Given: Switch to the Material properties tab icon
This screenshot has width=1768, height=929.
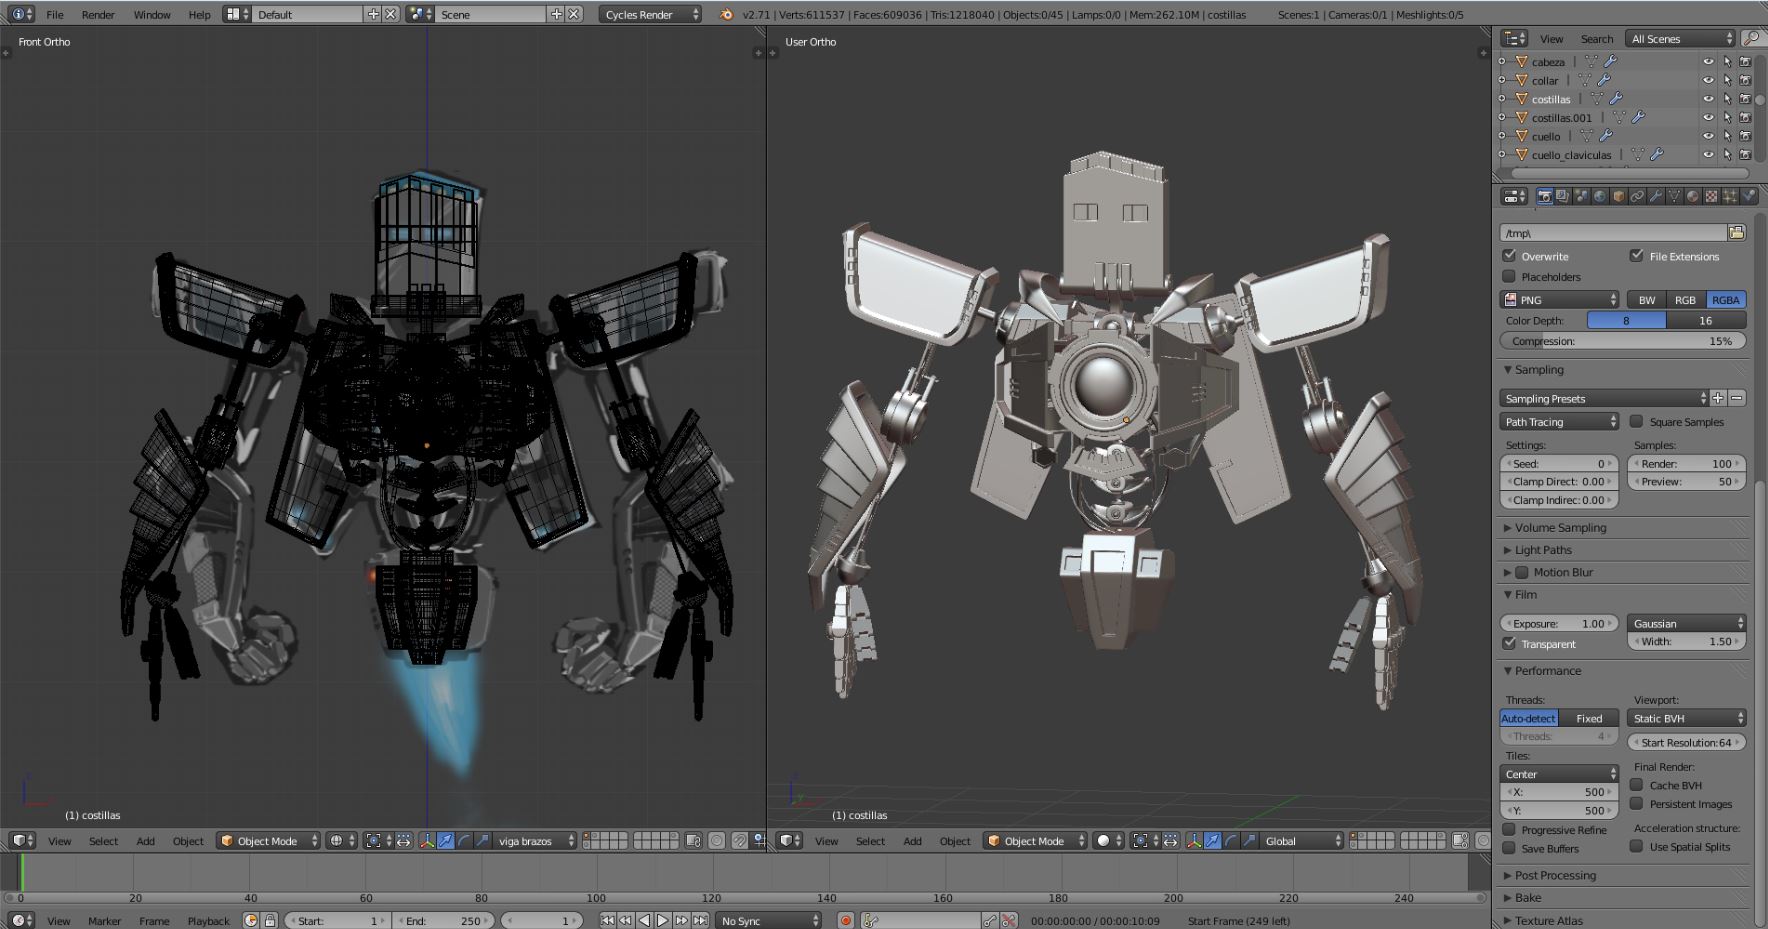Looking at the screenshot, I should (1693, 197).
